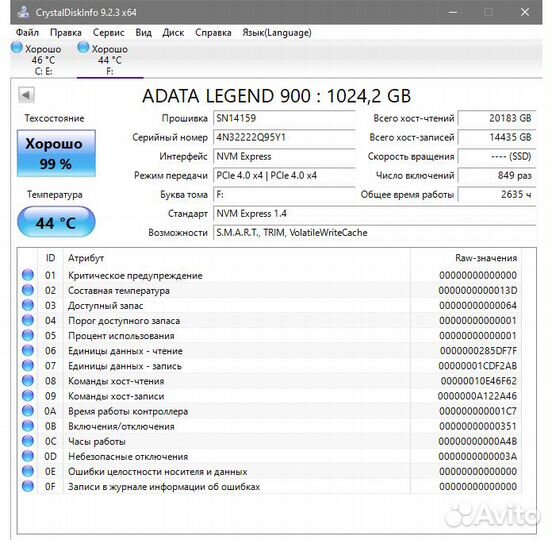This screenshot has width=552, height=540.
Task: Click status circle of attribute 0C
Action: (28, 441)
